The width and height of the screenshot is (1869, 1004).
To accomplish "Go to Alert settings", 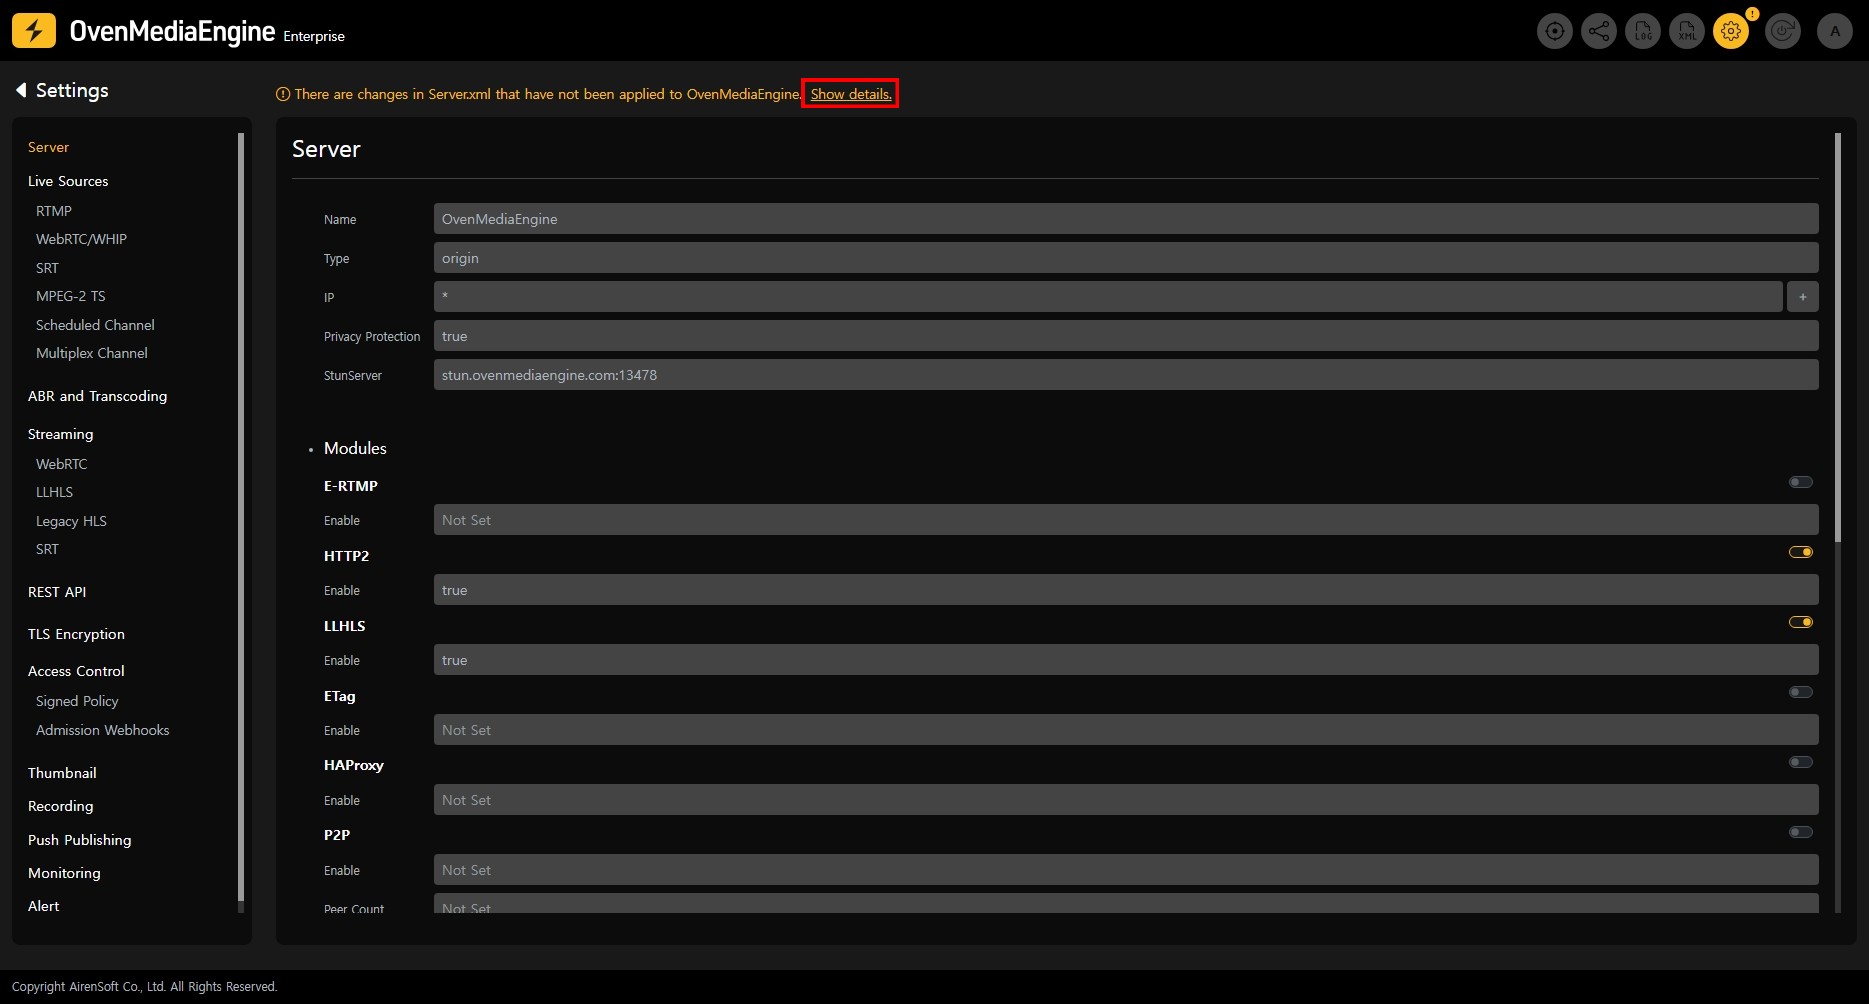I will (43, 906).
